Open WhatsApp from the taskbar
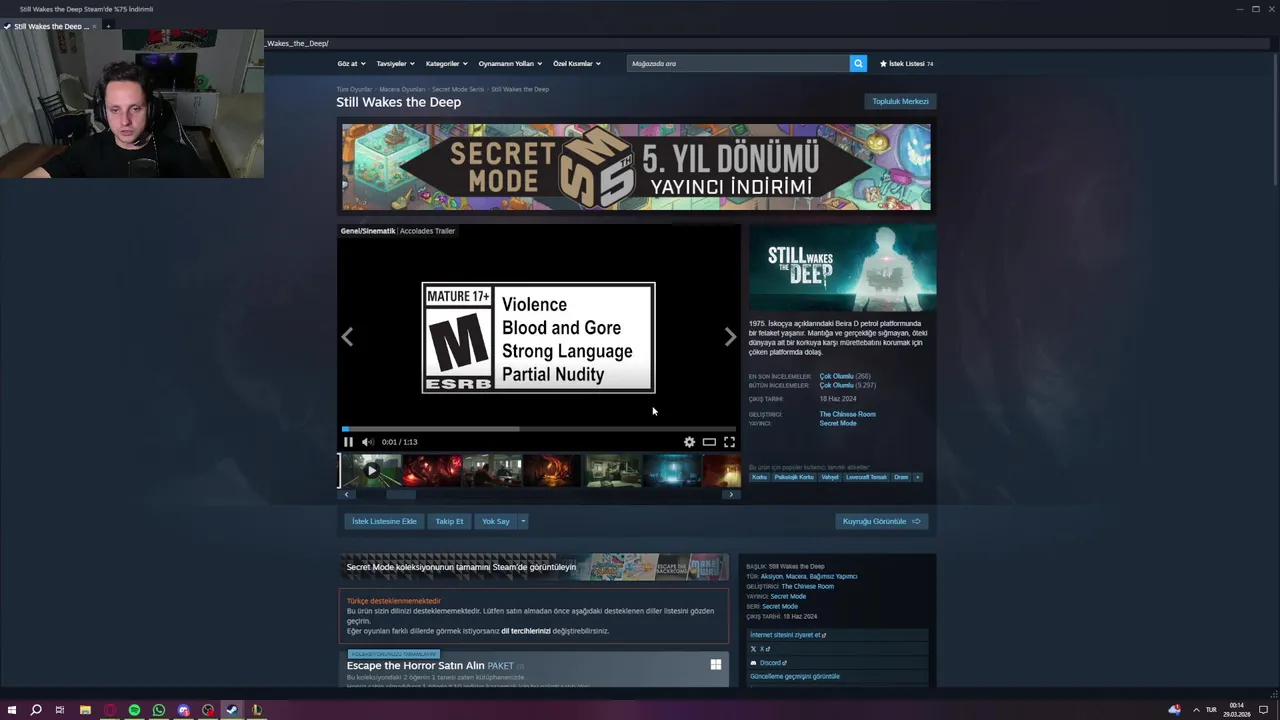This screenshot has width=1280, height=720. pos(159,710)
